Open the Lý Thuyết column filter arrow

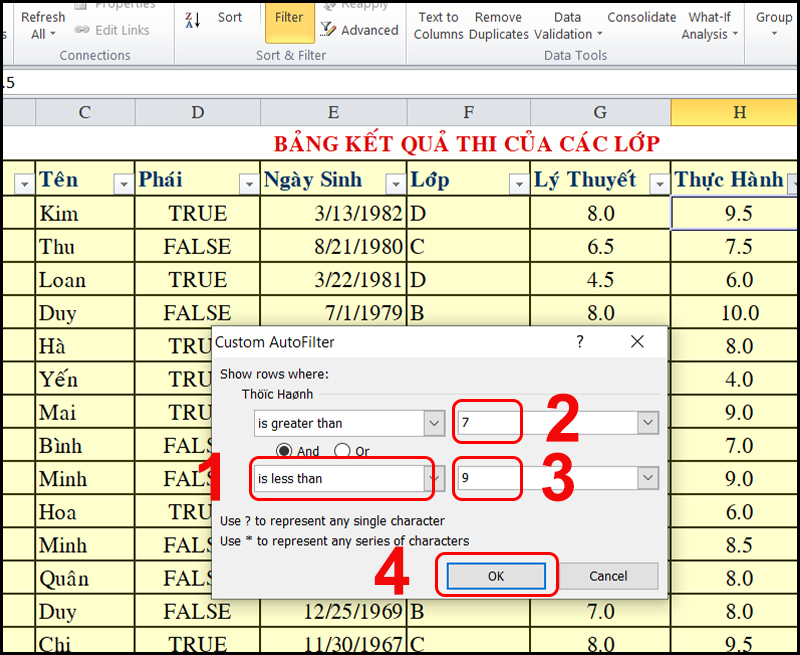[x=658, y=183]
